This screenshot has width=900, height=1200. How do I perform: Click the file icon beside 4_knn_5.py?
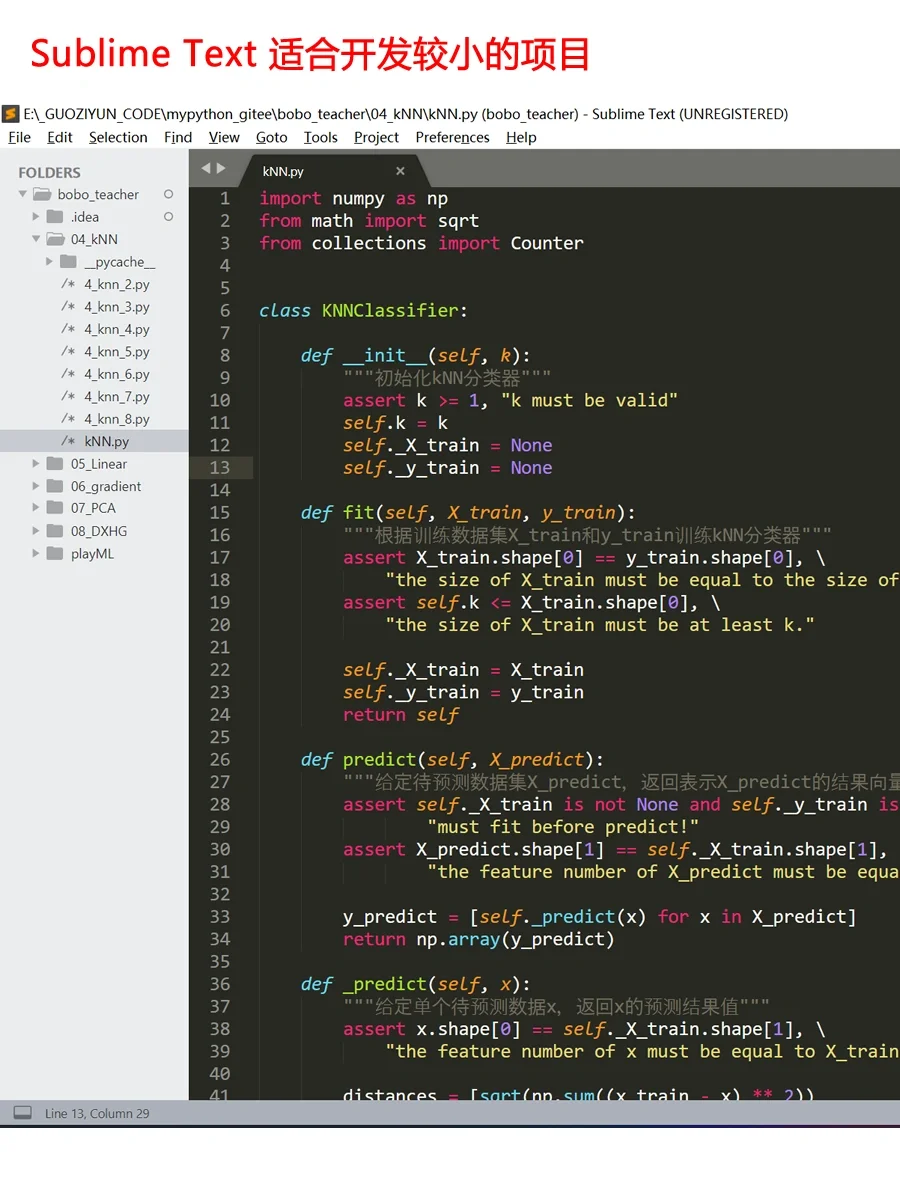tap(68, 352)
